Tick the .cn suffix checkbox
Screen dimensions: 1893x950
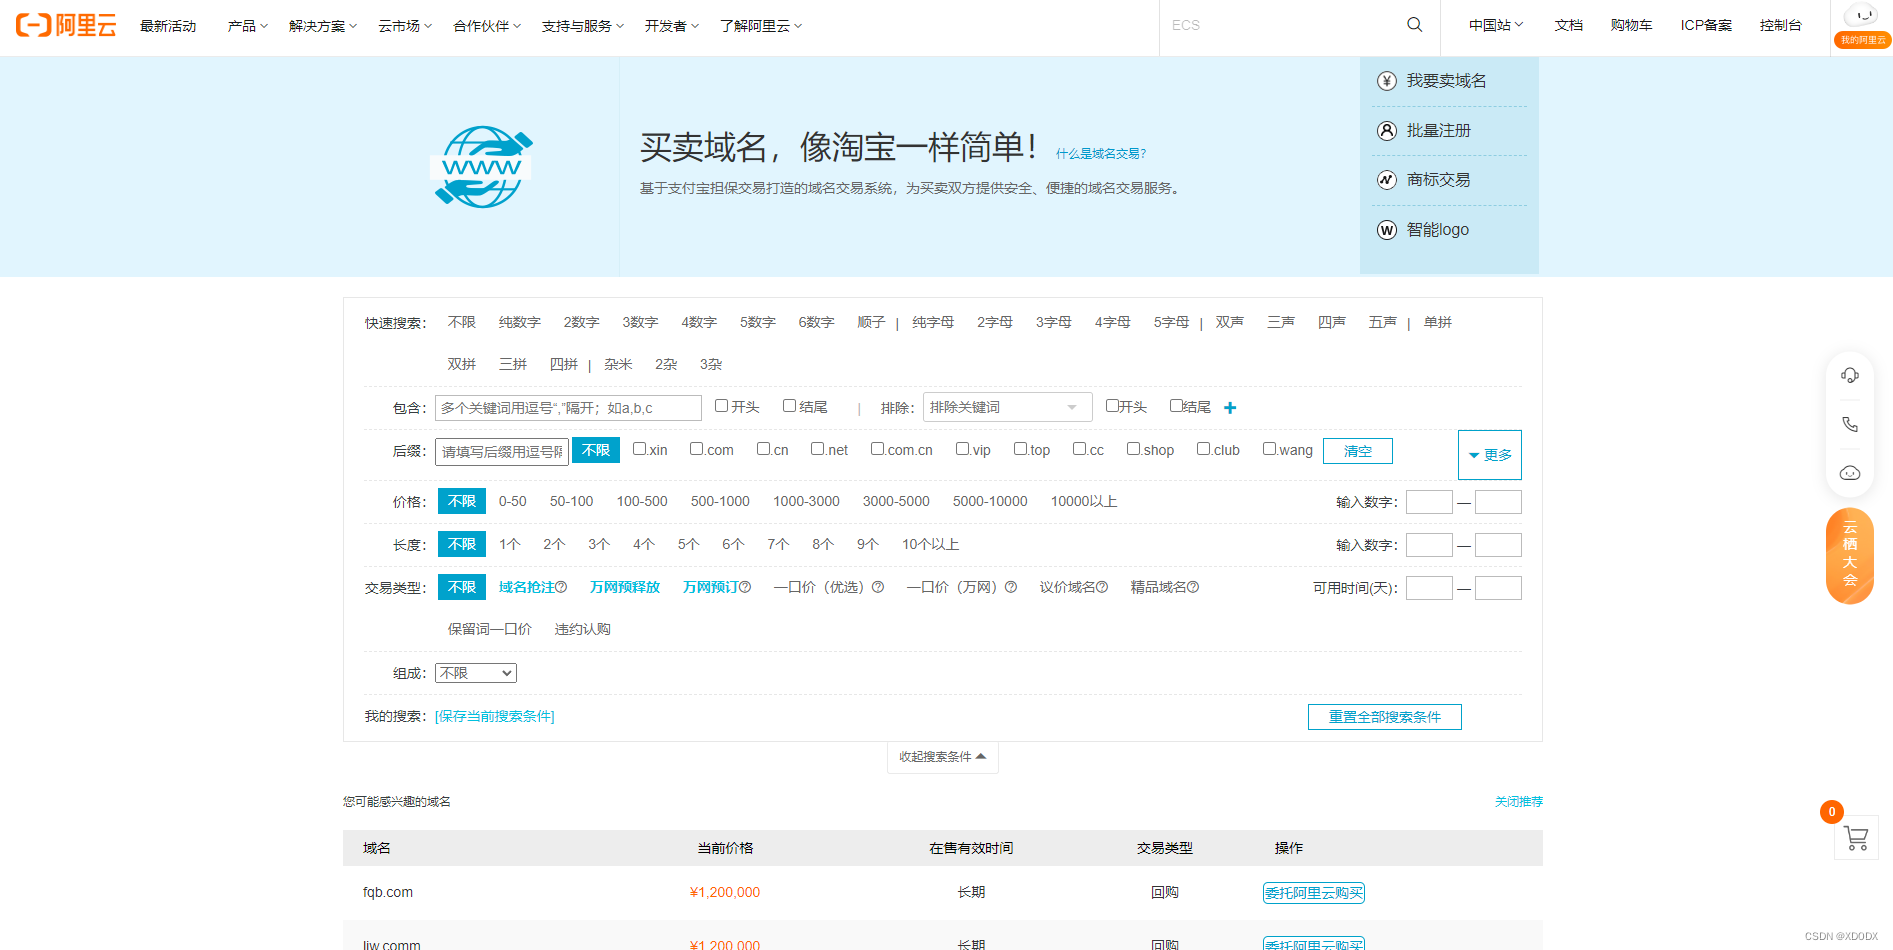(763, 449)
